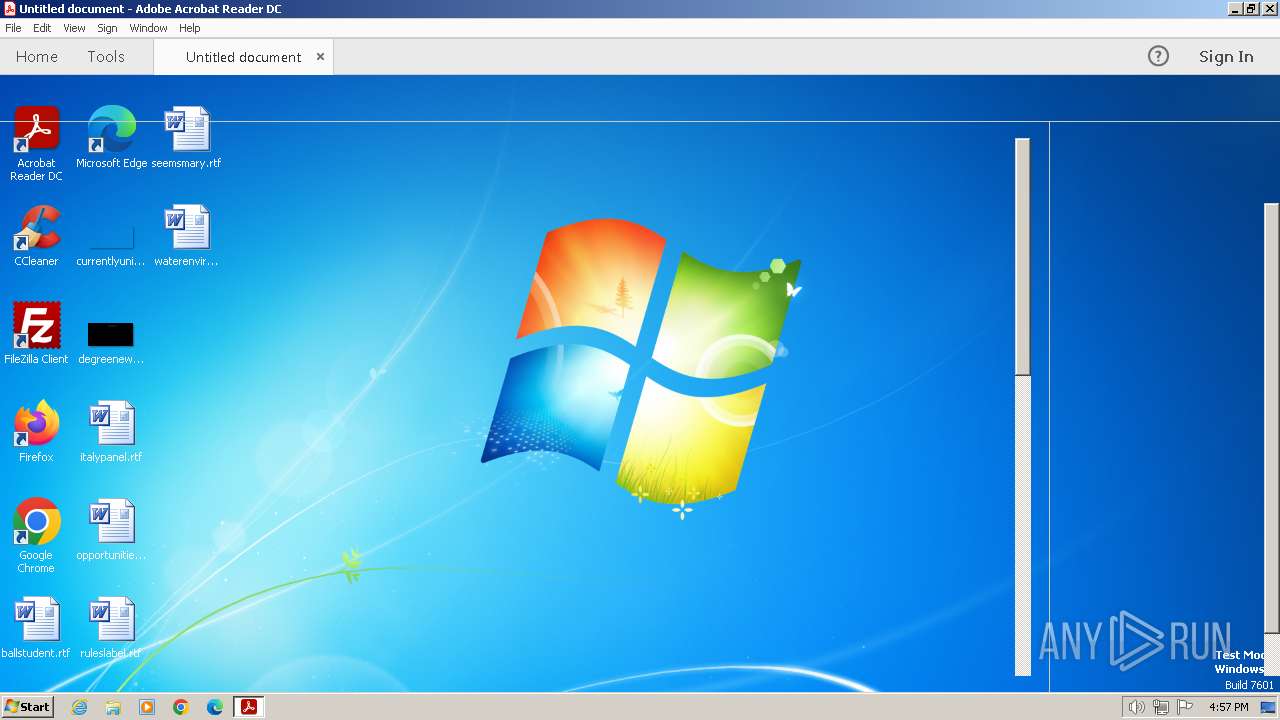Click the Show desktop tray button

pyautogui.click(x=1268, y=707)
